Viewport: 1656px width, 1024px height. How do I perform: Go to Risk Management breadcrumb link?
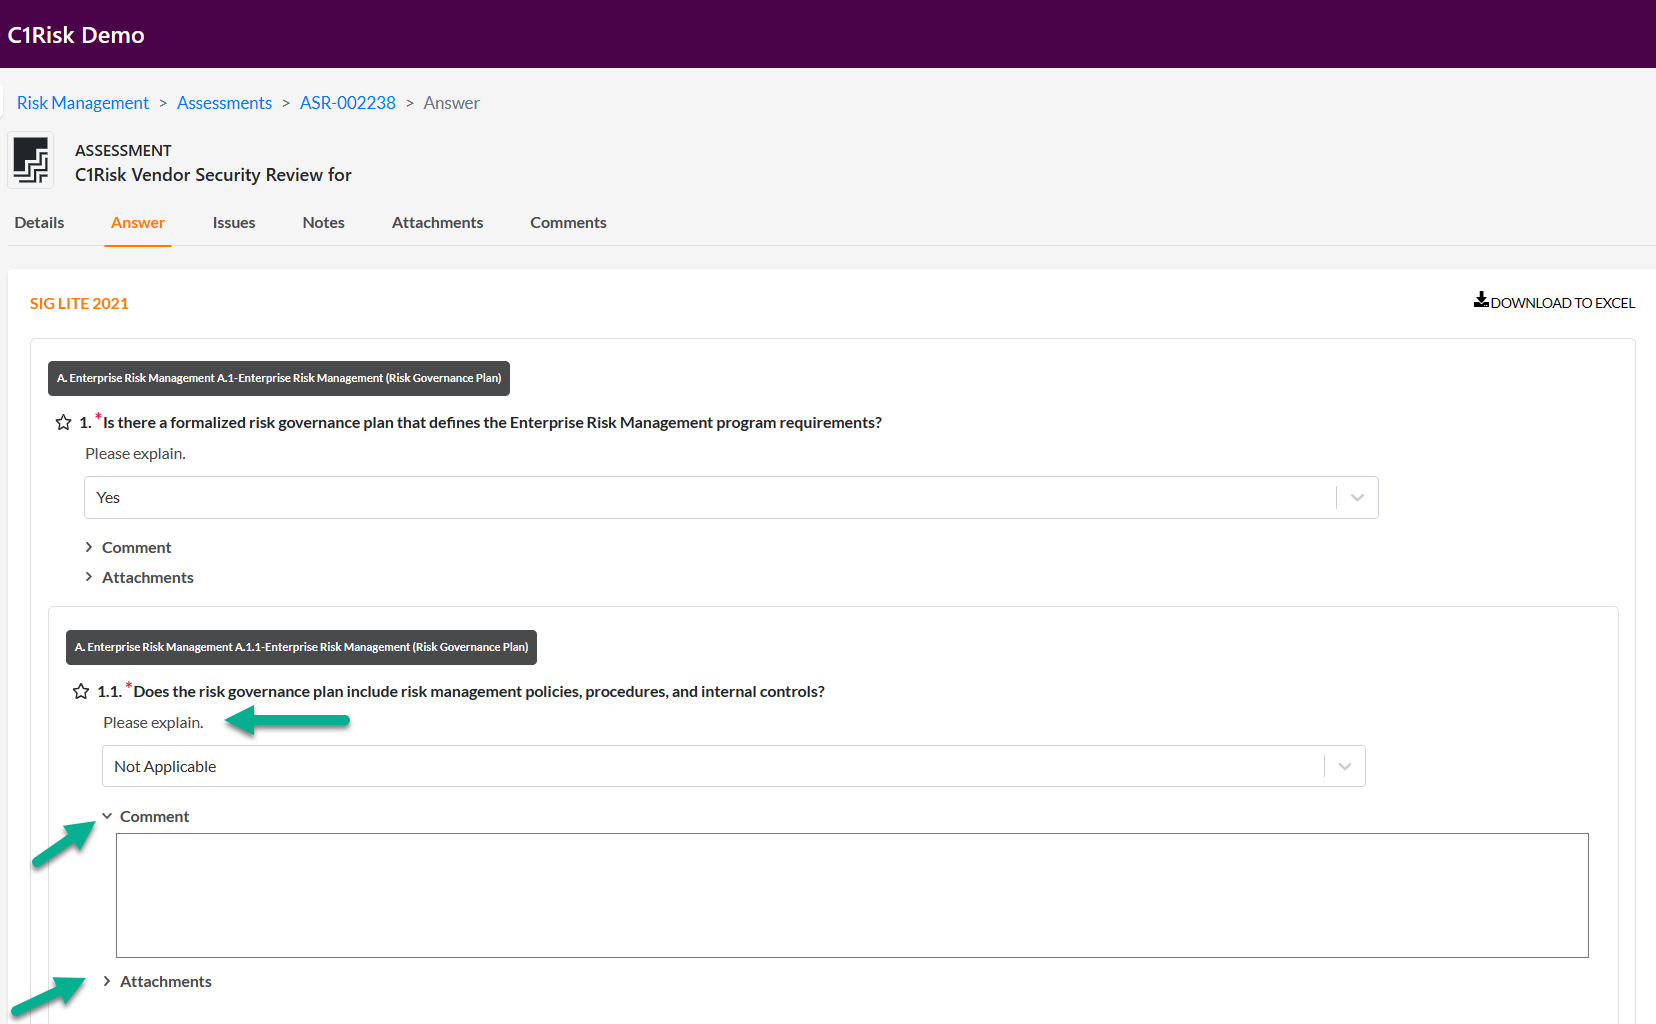83,103
